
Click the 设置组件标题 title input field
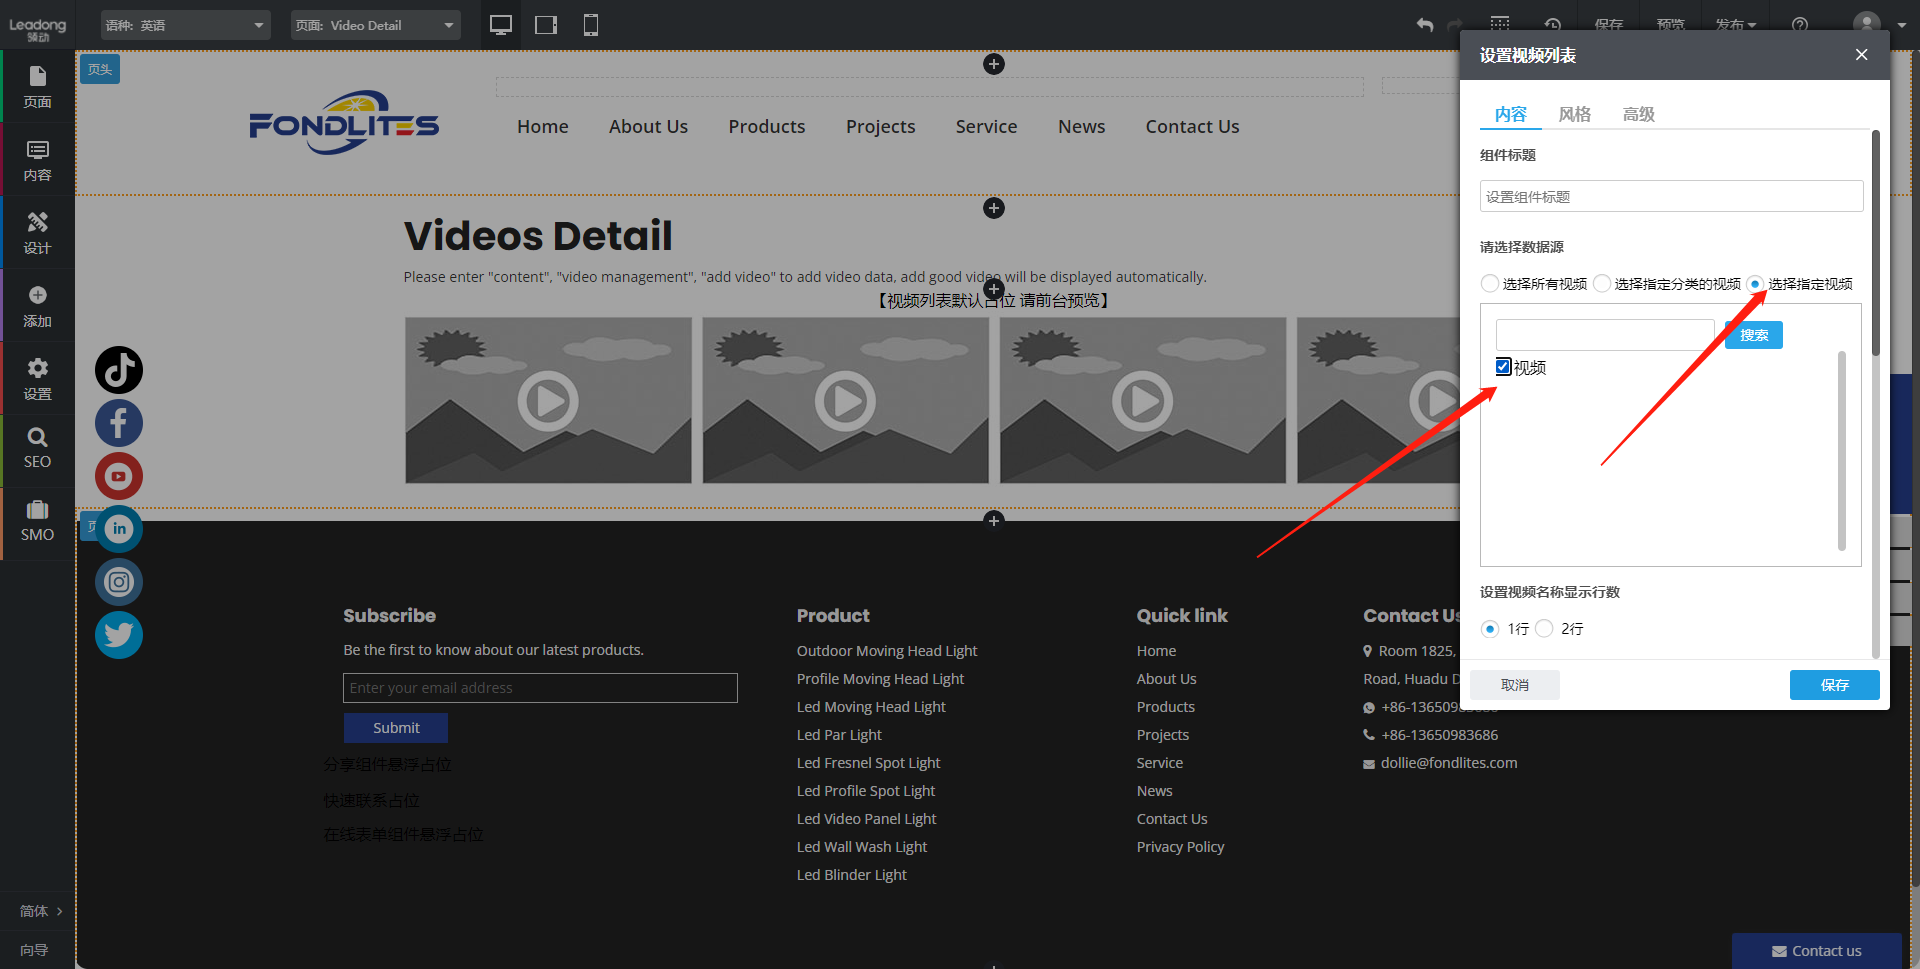pyautogui.click(x=1671, y=197)
